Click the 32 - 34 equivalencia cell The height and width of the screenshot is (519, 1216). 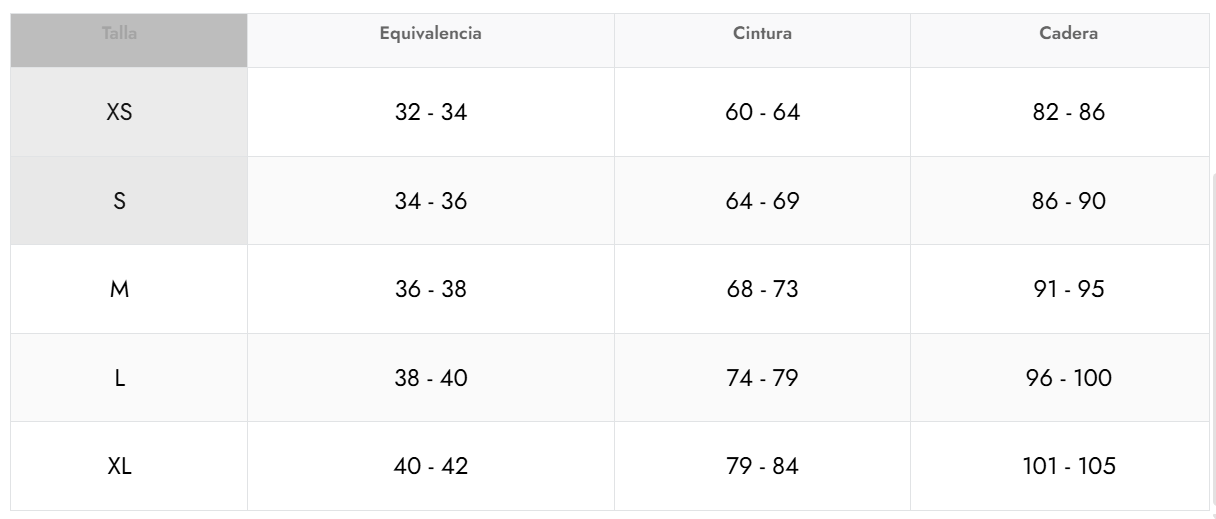(431, 112)
